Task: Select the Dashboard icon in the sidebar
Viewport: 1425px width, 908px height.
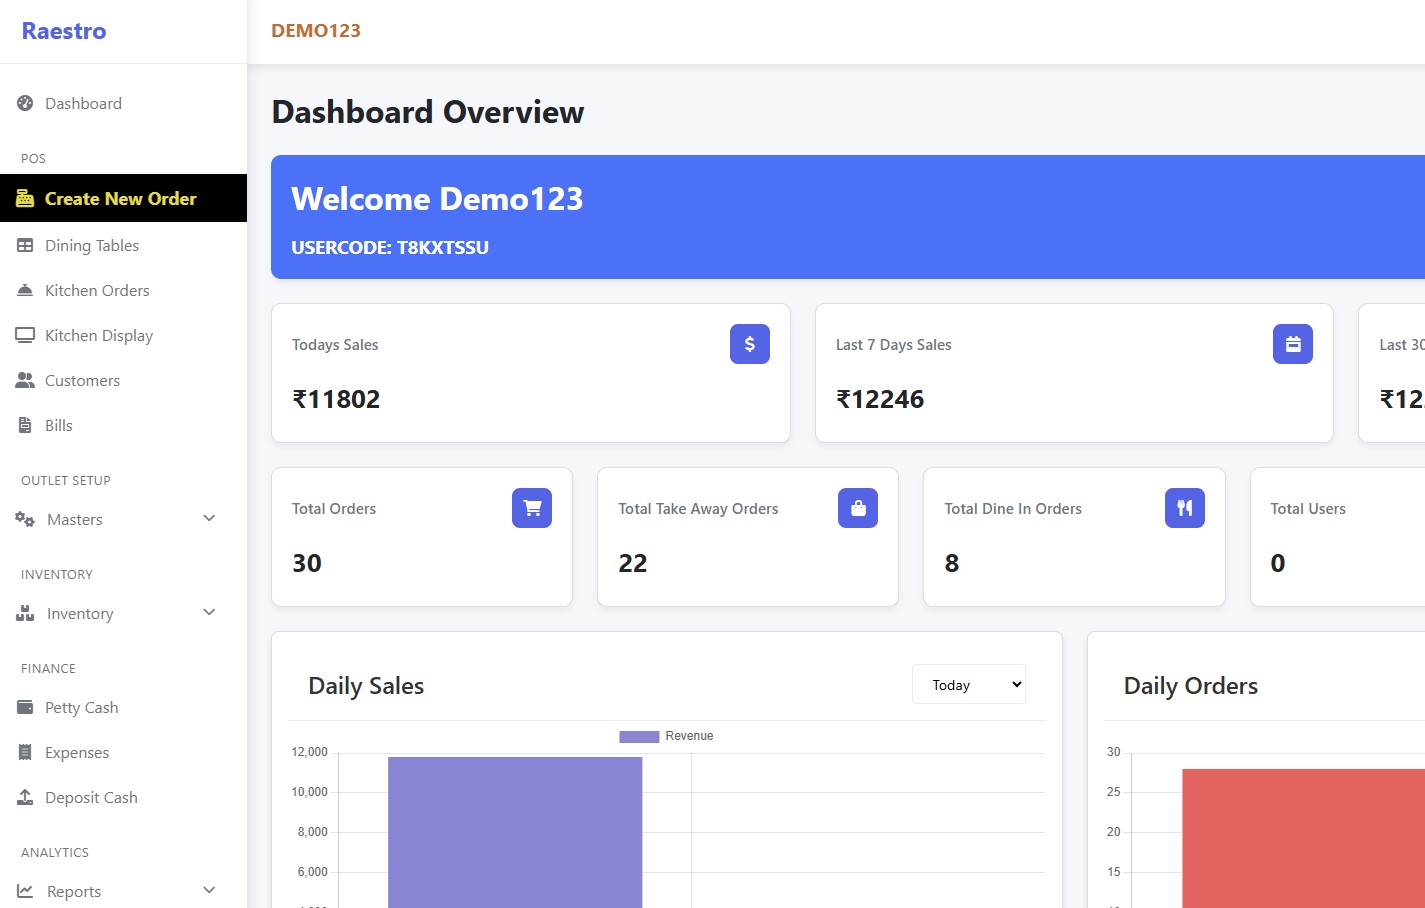Action: pyautogui.click(x=24, y=103)
